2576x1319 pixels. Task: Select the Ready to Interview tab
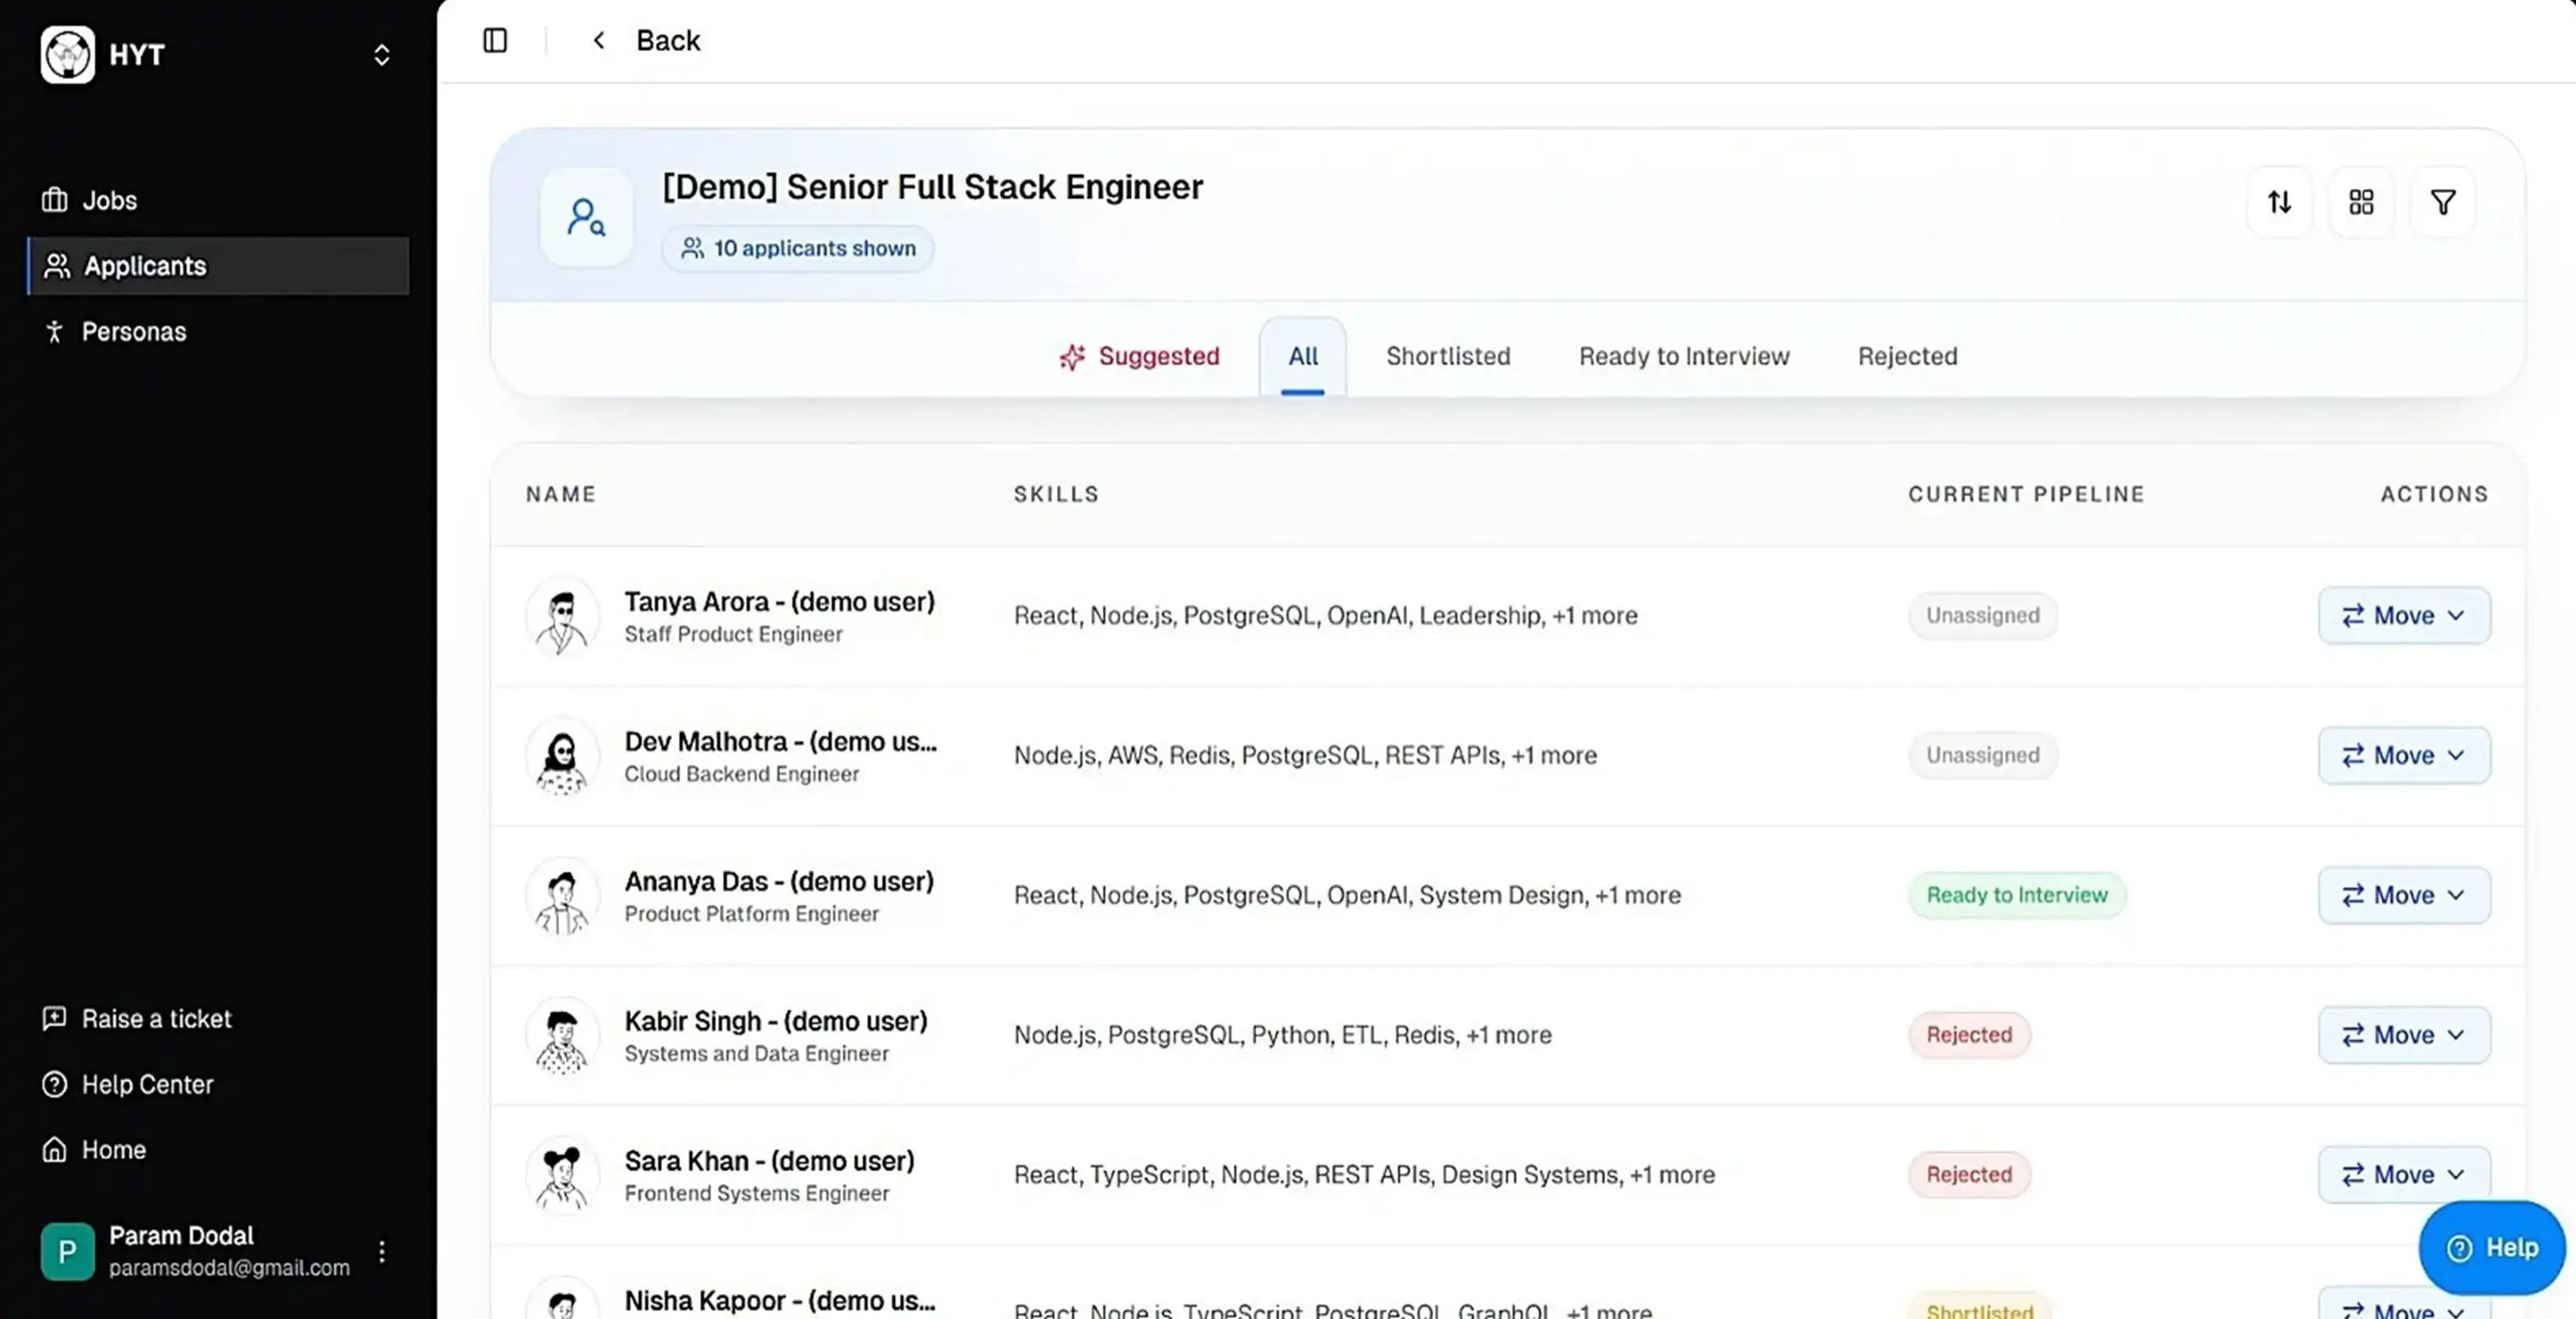point(1684,356)
